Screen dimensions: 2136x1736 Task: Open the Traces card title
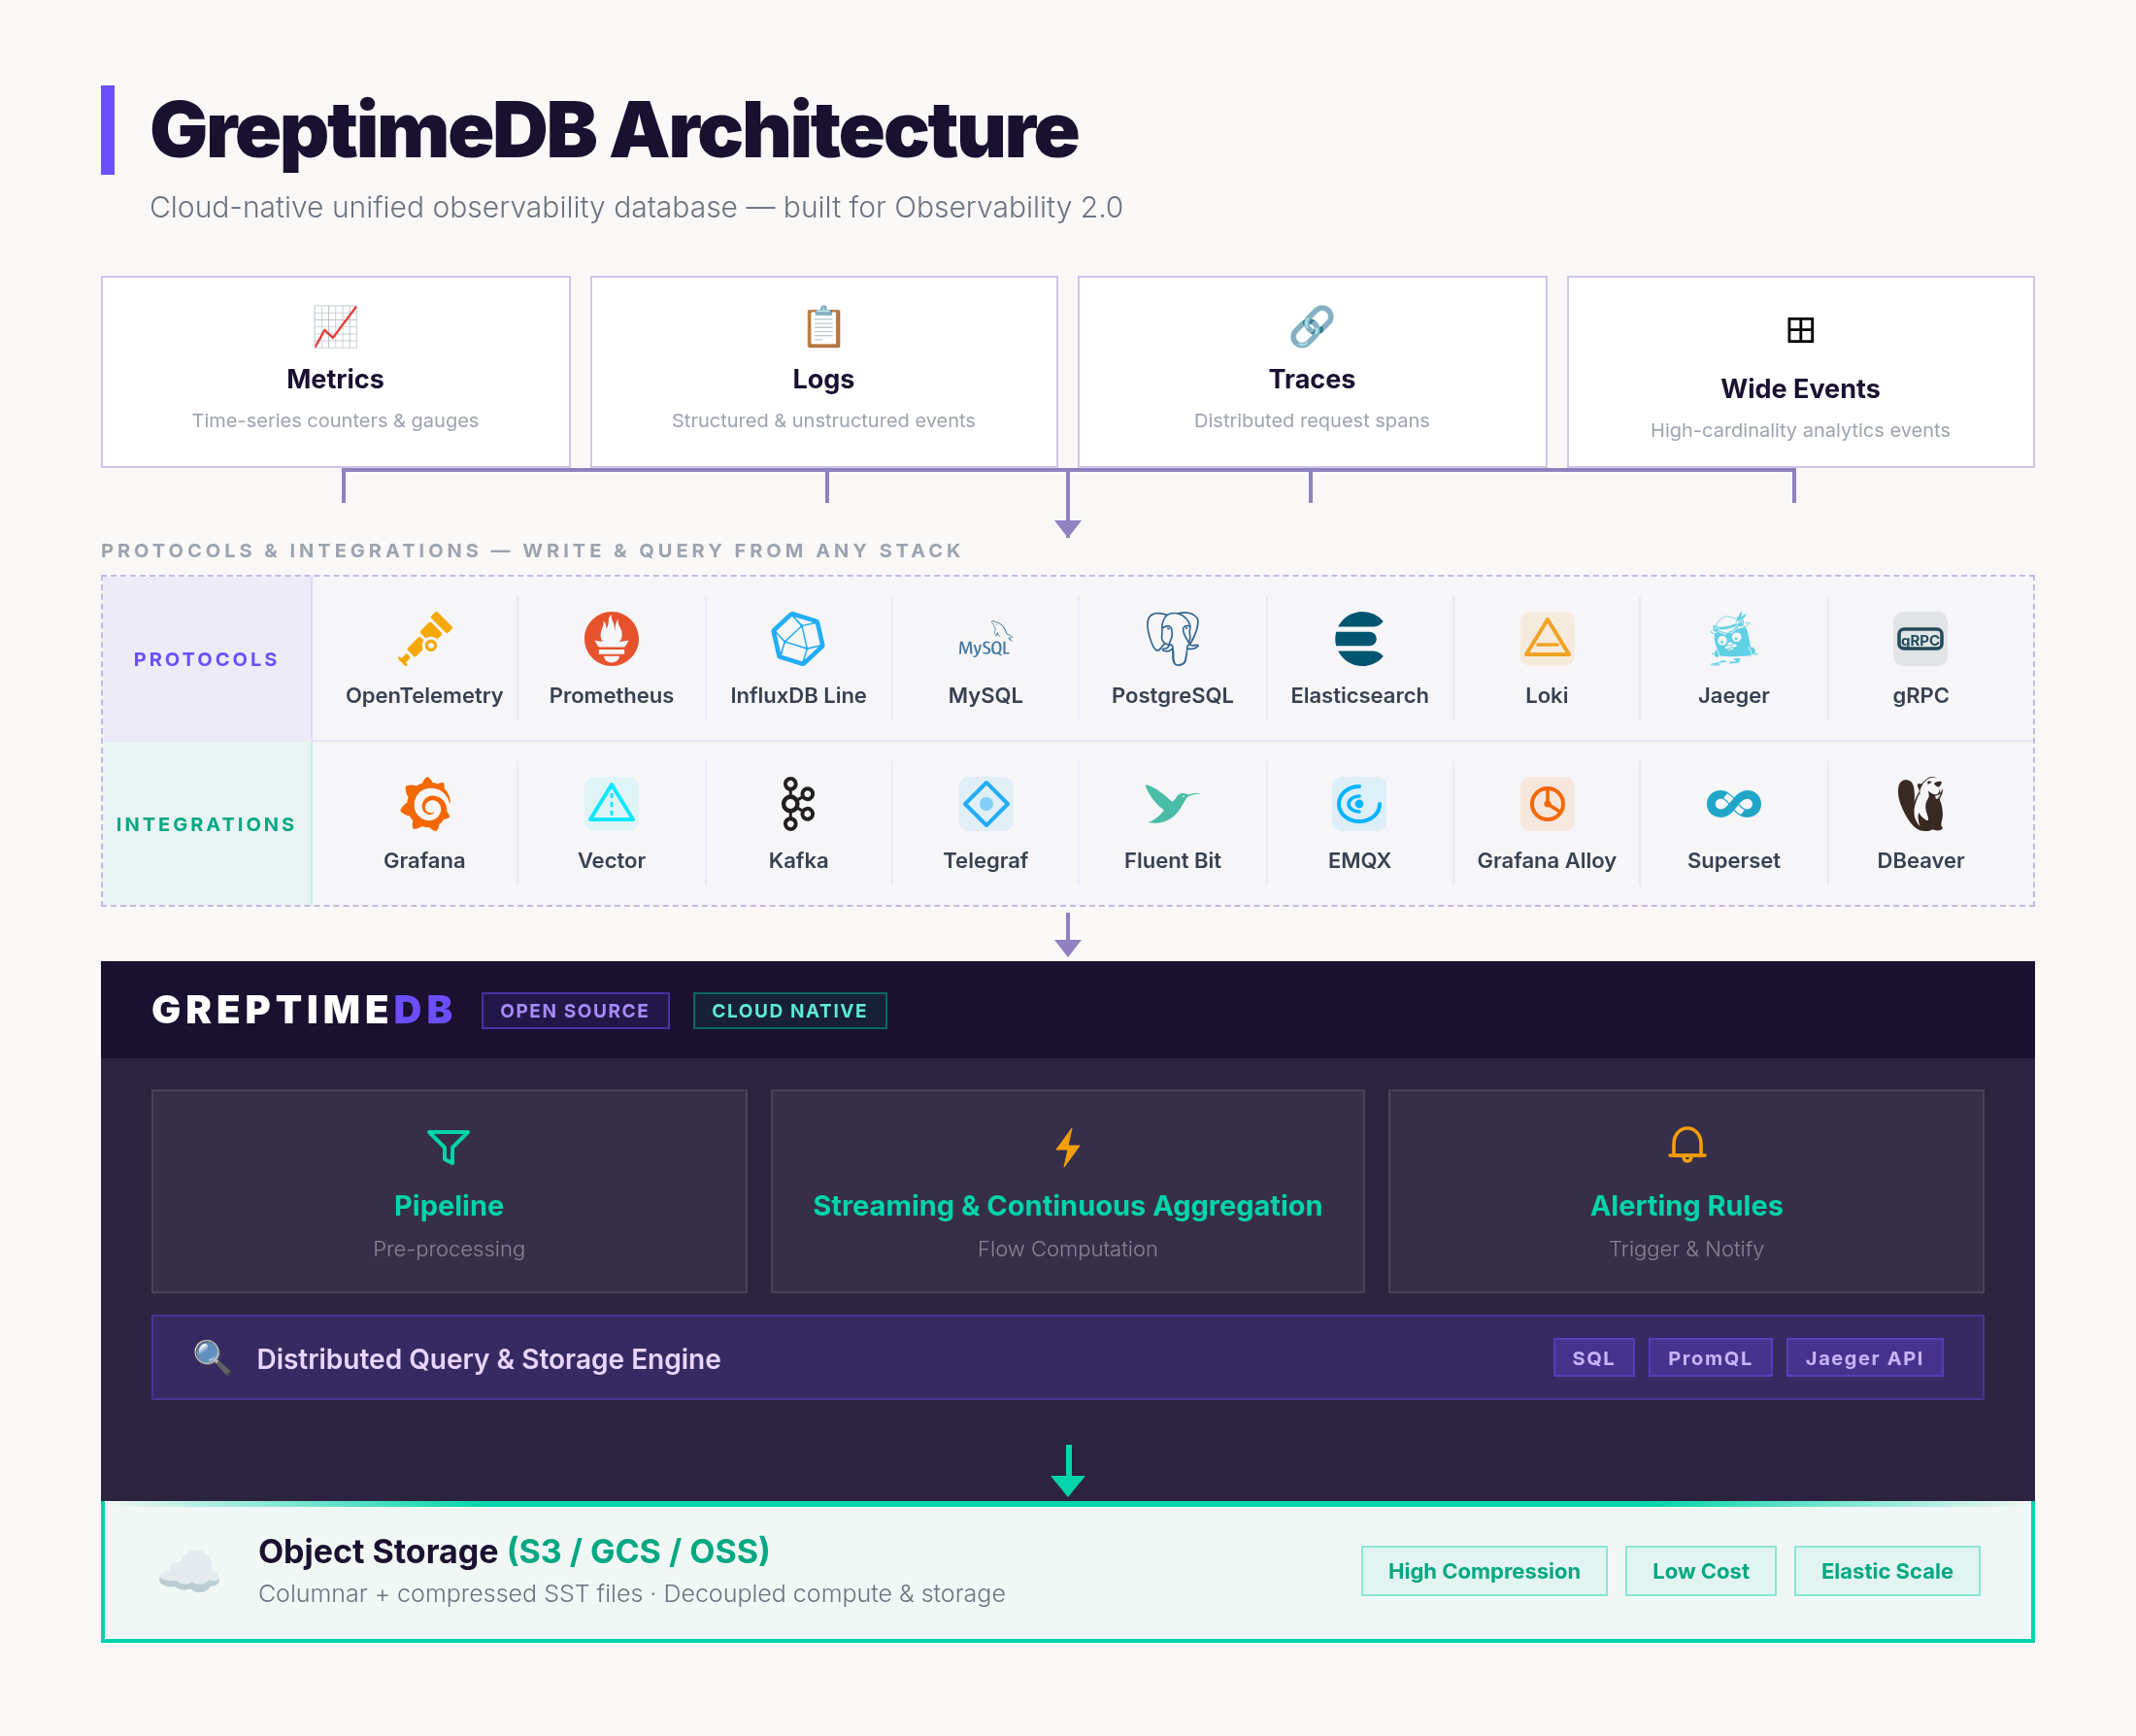click(1311, 379)
